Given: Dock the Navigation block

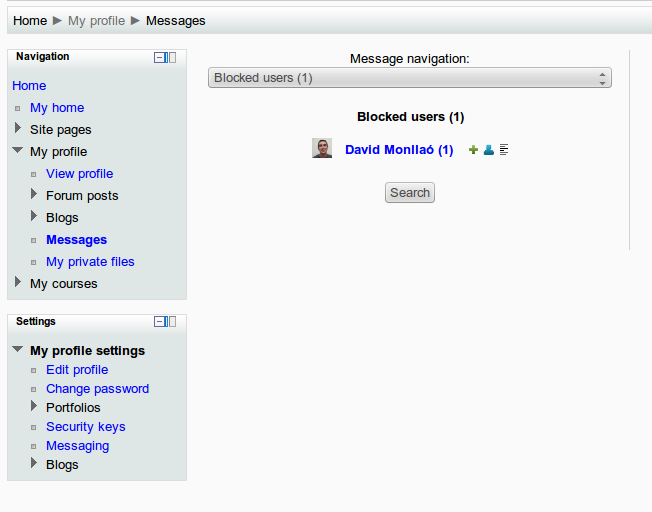Looking at the screenshot, I should coord(173,57).
